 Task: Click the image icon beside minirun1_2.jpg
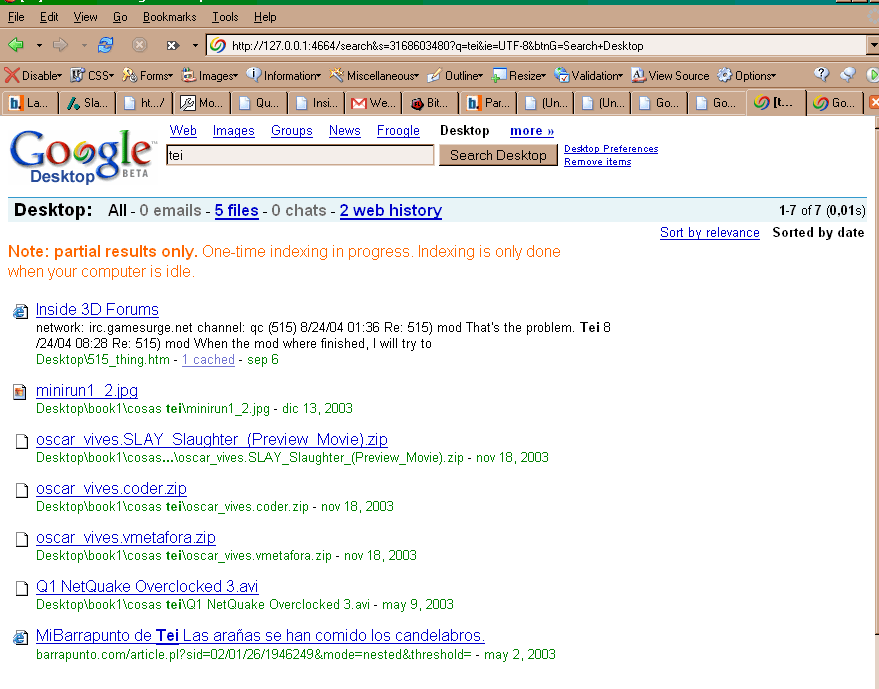pyautogui.click(x=20, y=392)
